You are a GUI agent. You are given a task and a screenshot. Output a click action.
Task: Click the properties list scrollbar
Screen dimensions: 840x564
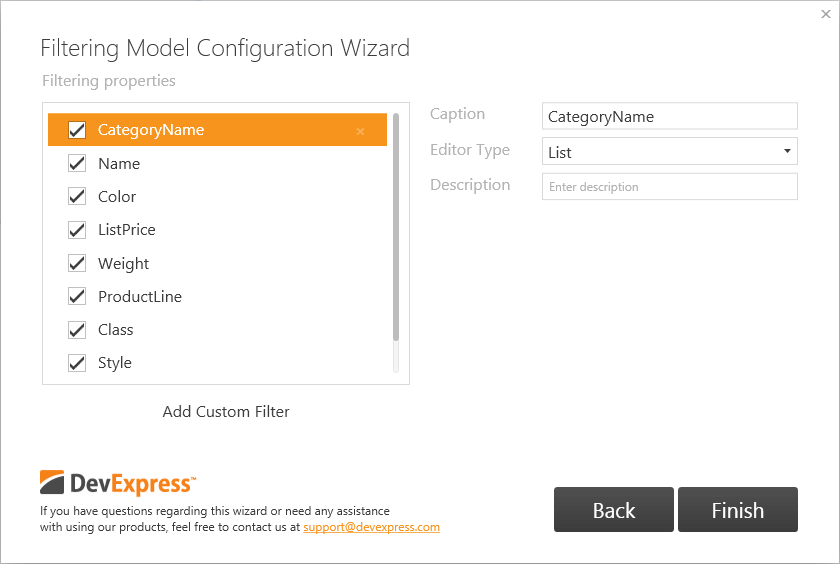[396, 228]
